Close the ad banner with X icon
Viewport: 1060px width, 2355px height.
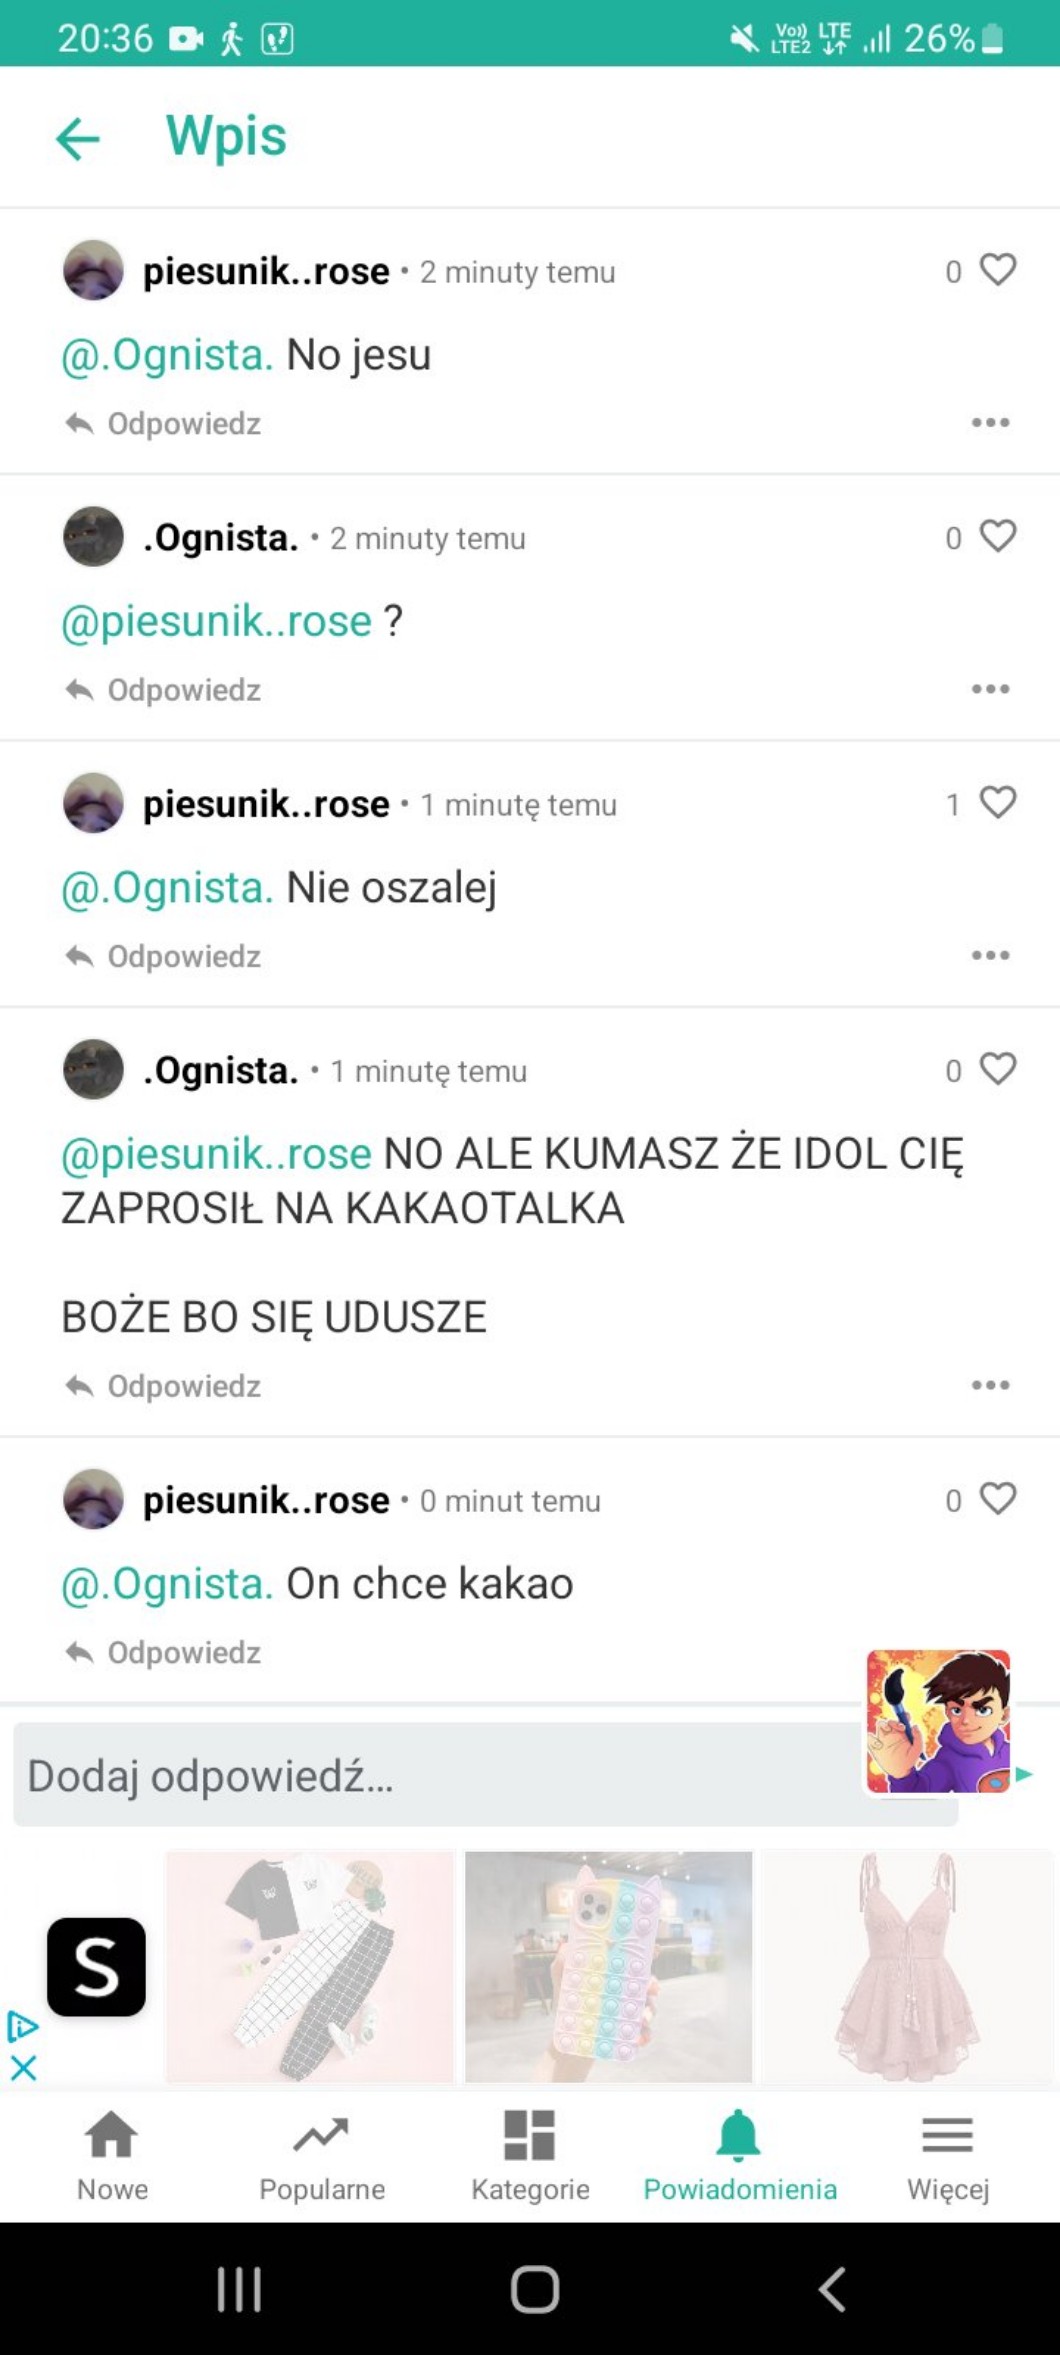pos(23,2068)
